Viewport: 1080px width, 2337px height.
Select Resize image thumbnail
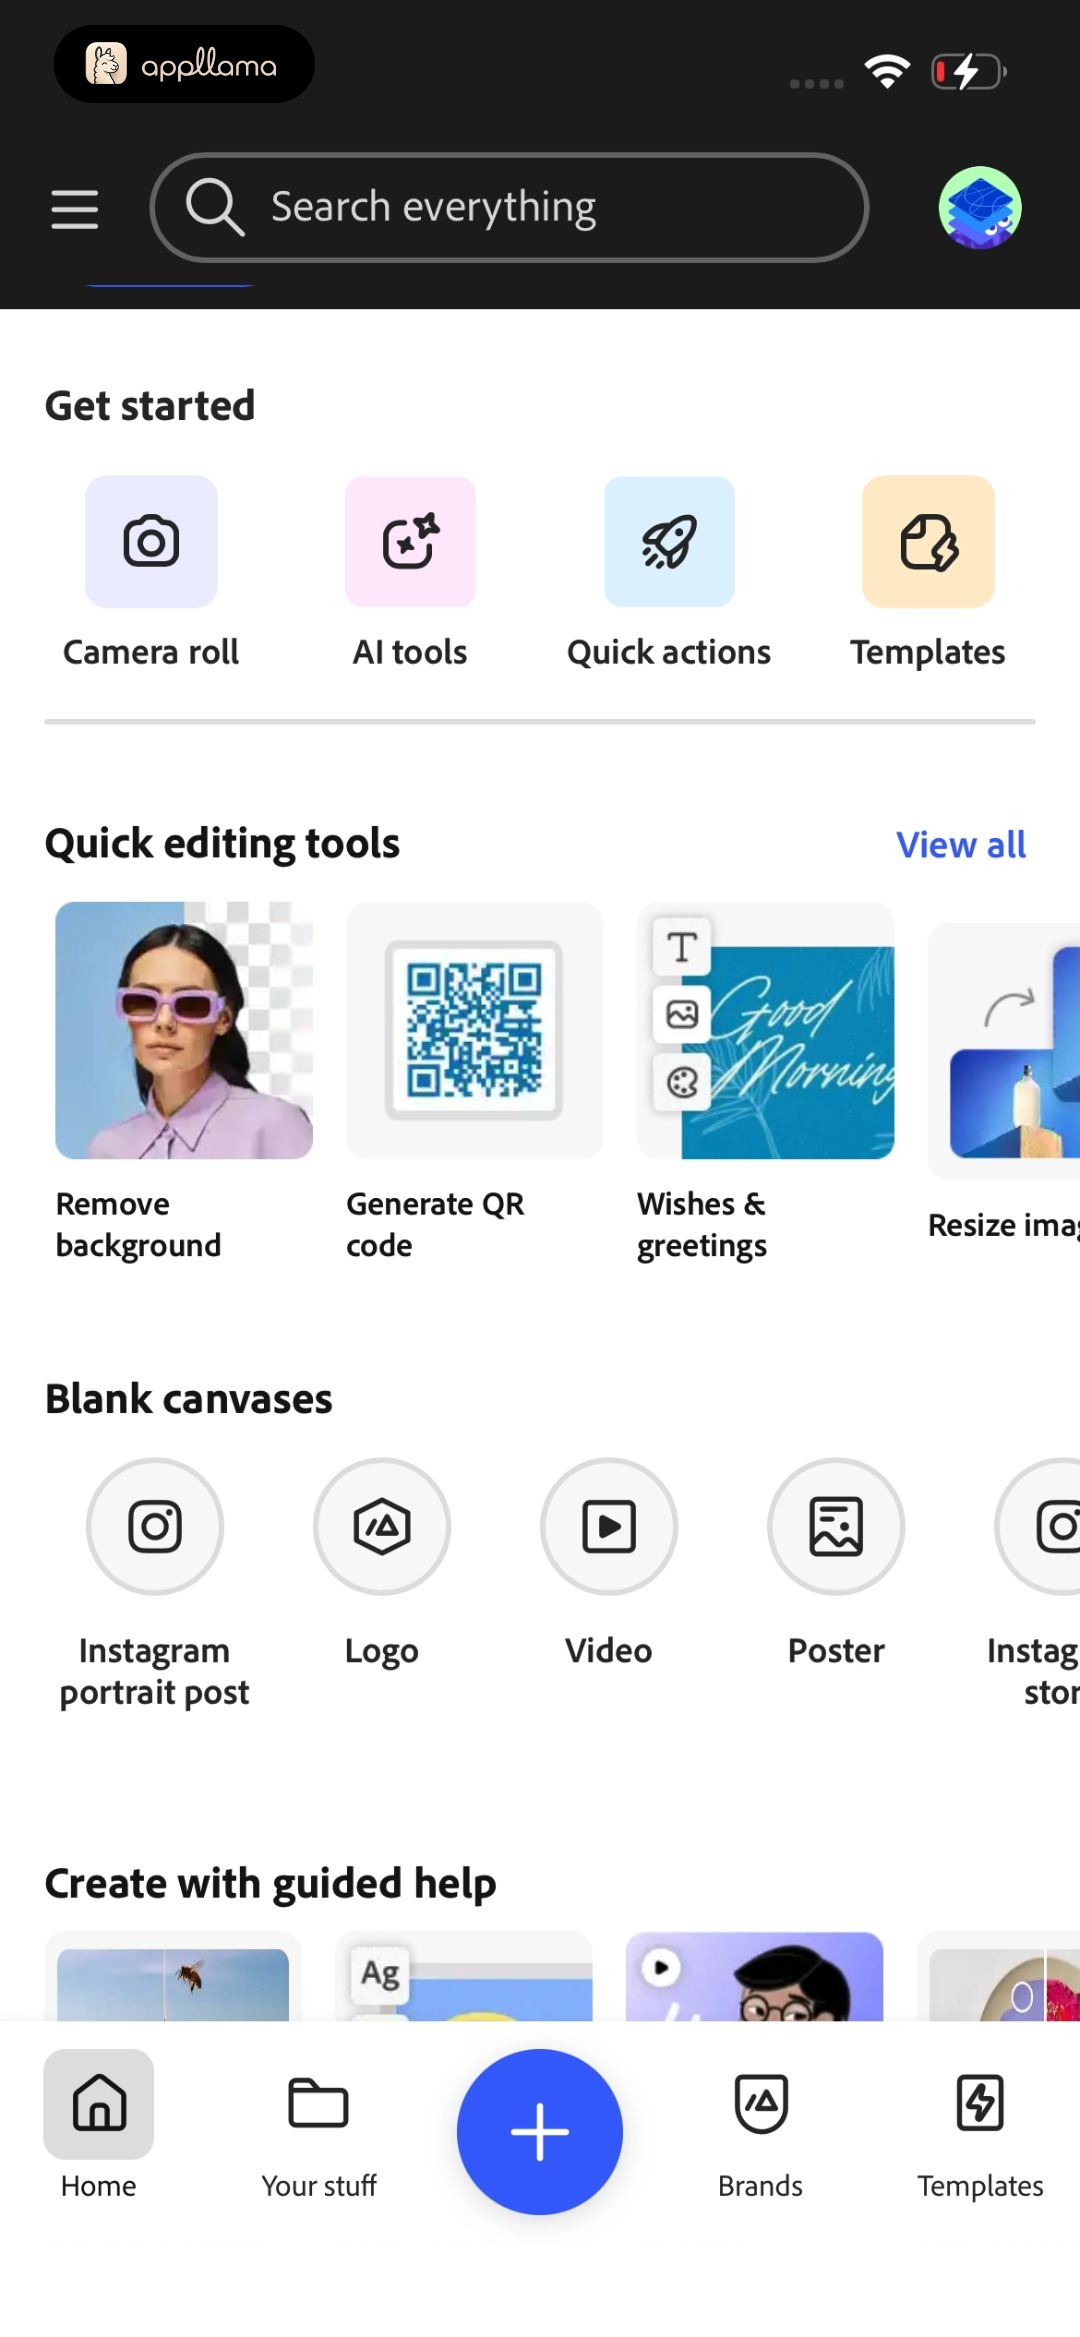[x=1004, y=1050]
